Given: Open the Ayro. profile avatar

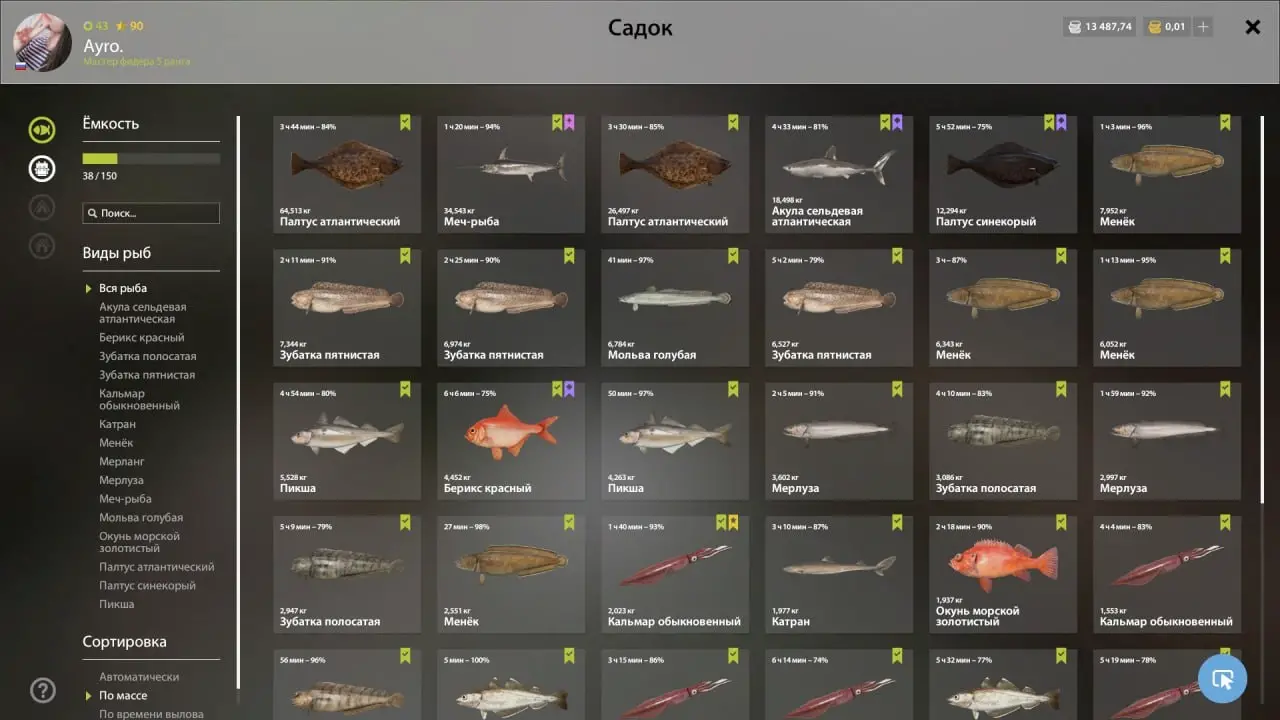Looking at the screenshot, I should coord(42,42).
